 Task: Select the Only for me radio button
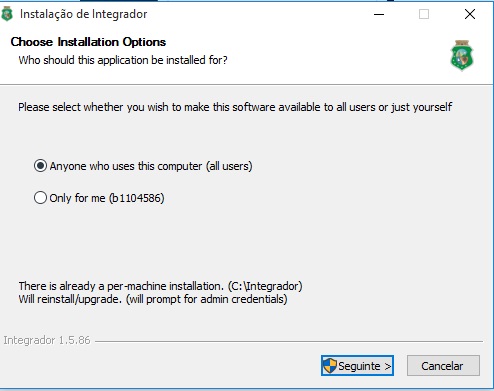pyautogui.click(x=40, y=198)
